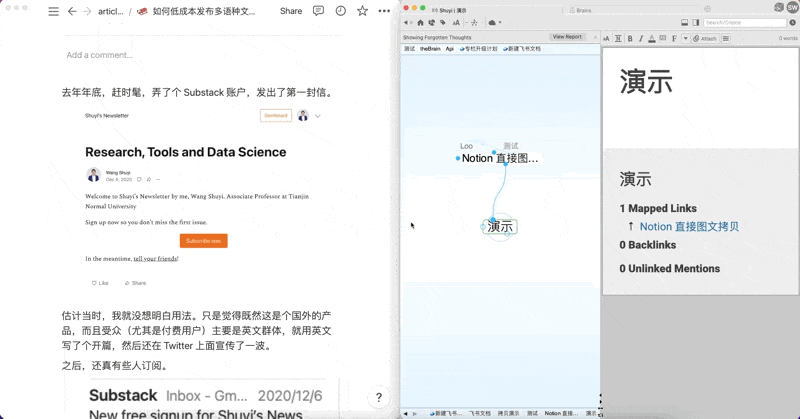Select the 专栏升级计划 pin
The width and height of the screenshot is (800, 419).
pyautogui.click(x=479, y=48)
